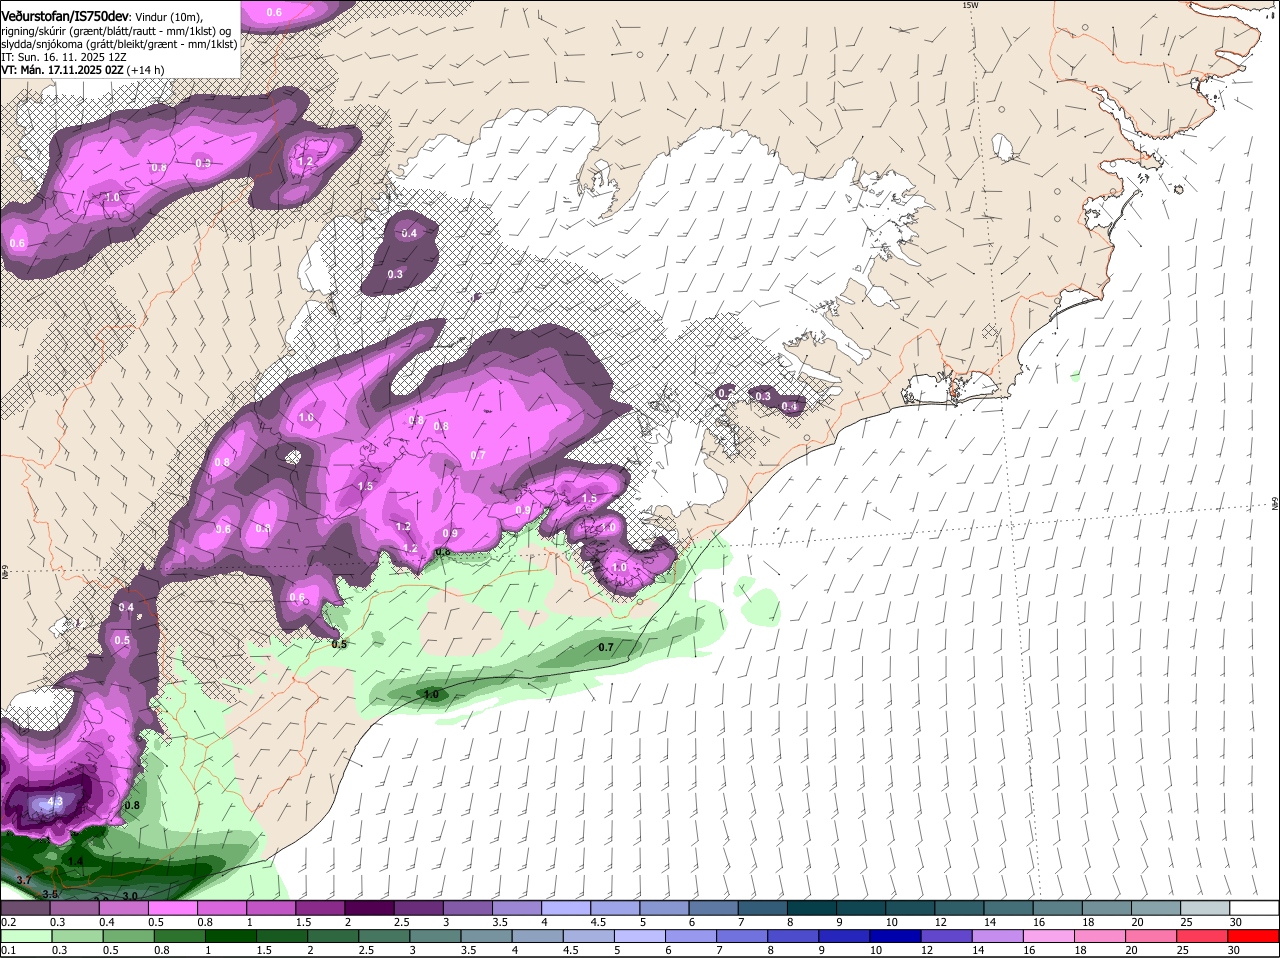Click the 1.4 rain value on dark green
Screen dimensions: 1280x958
click(x=75, y=861)
